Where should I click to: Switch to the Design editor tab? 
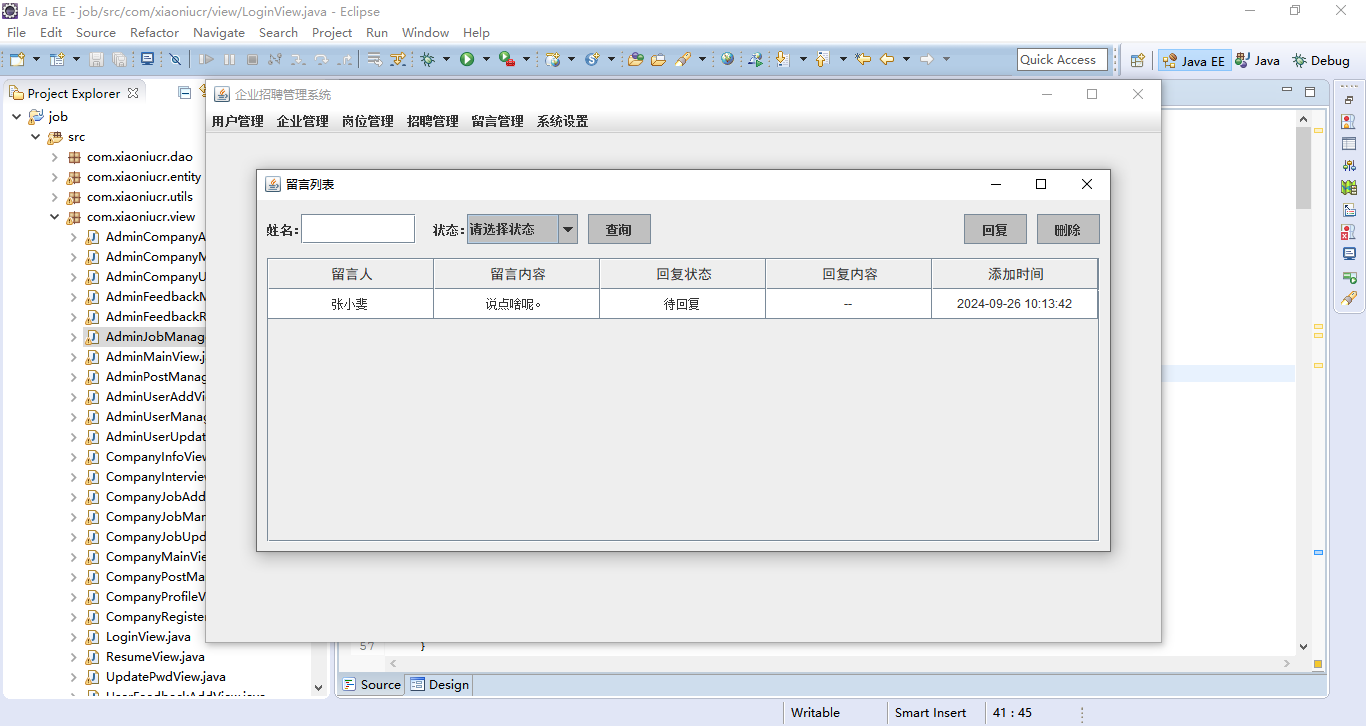(439, 685)
